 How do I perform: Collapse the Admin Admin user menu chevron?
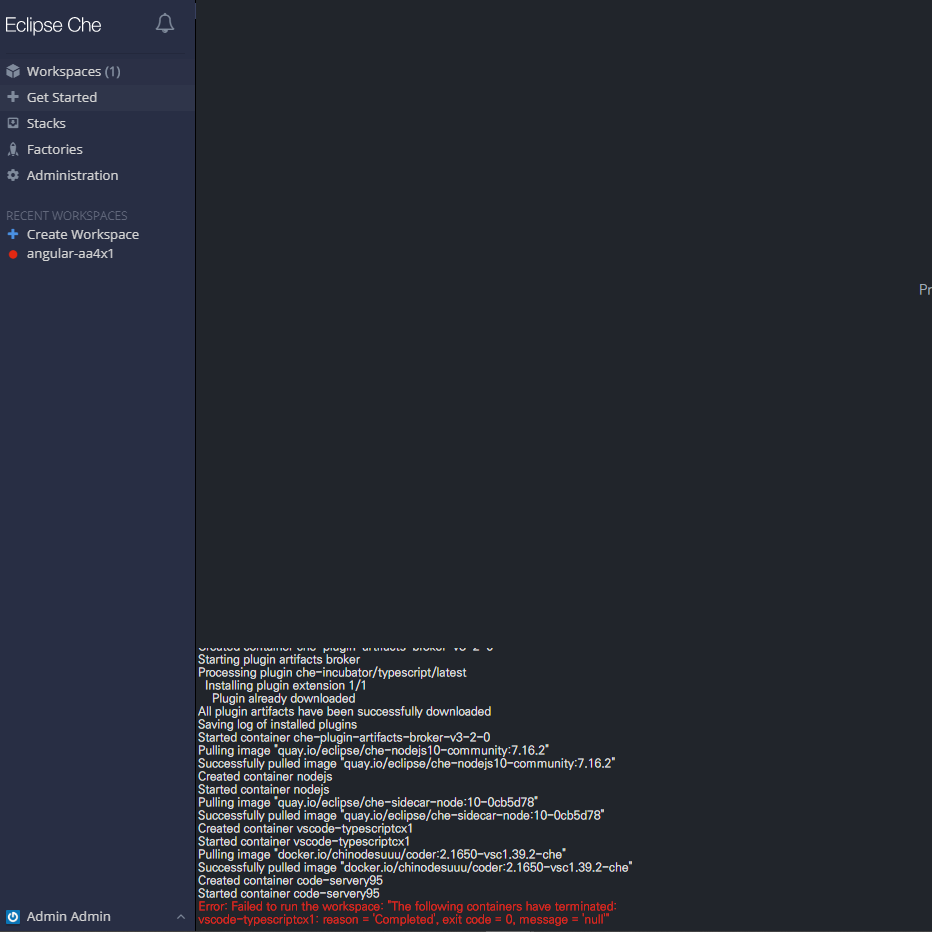pos(180,916)
